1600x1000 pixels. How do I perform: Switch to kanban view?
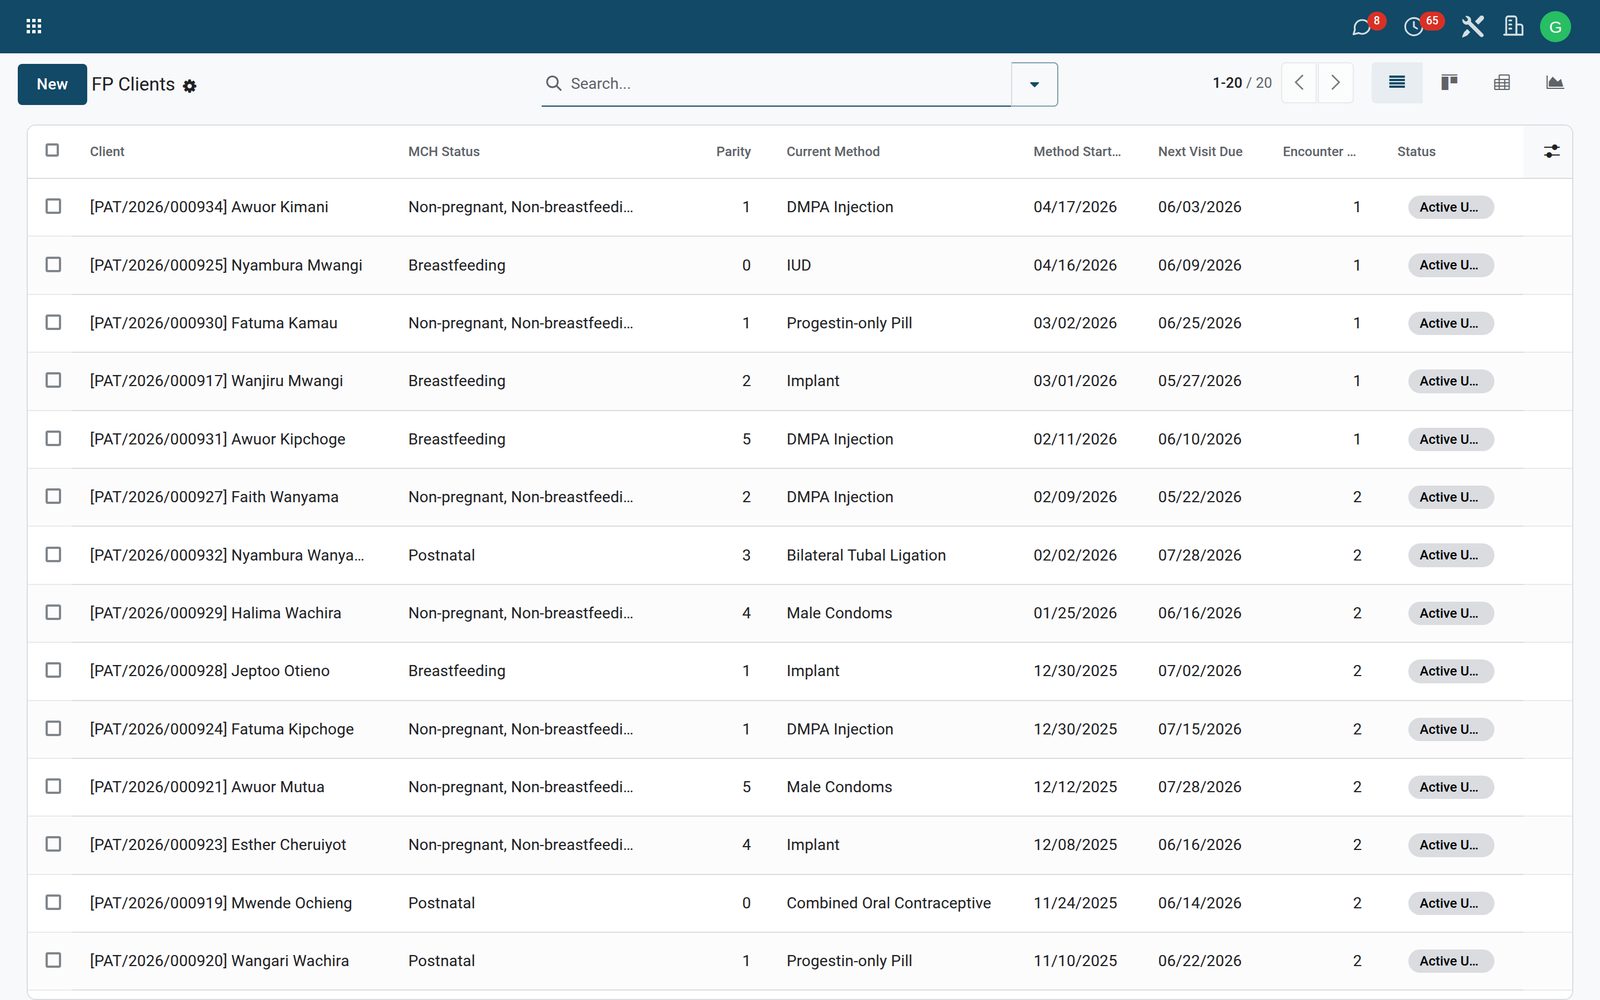[1449, 83]
